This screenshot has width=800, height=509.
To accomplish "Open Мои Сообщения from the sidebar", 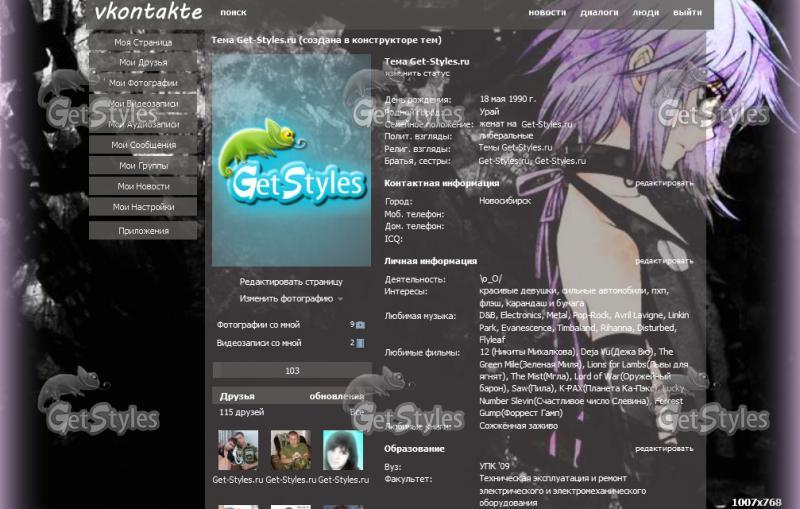I will coord(143,145).
